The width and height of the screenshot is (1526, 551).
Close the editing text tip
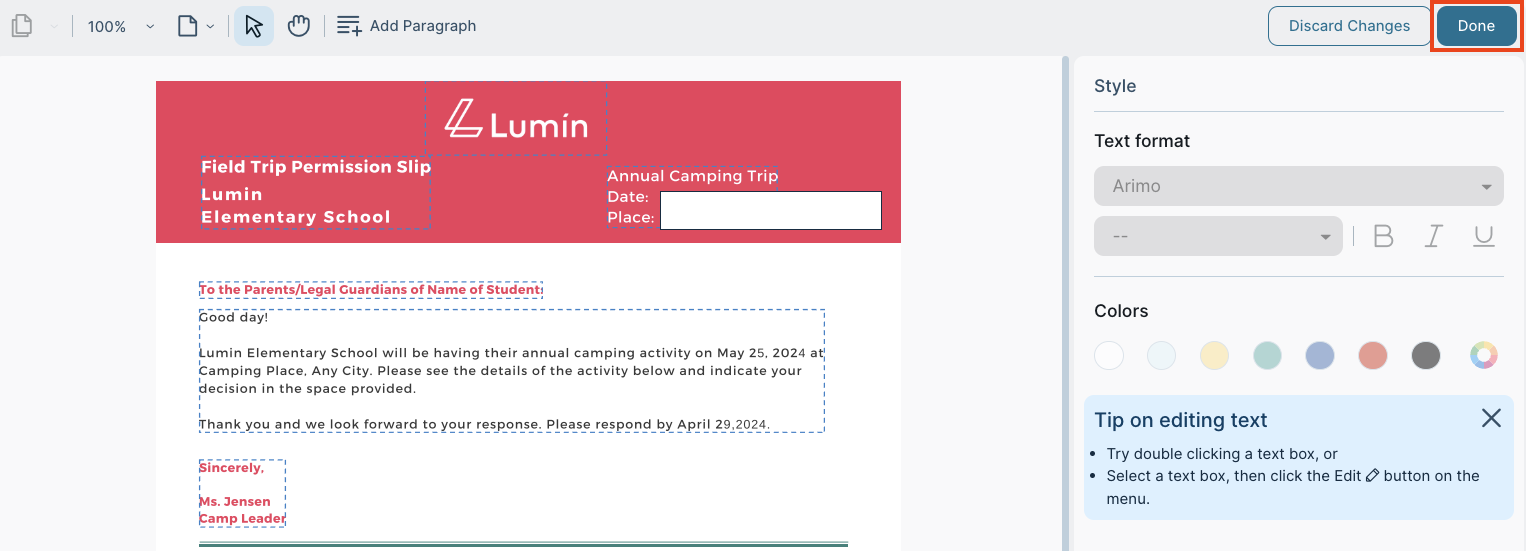click(1491, 418)
